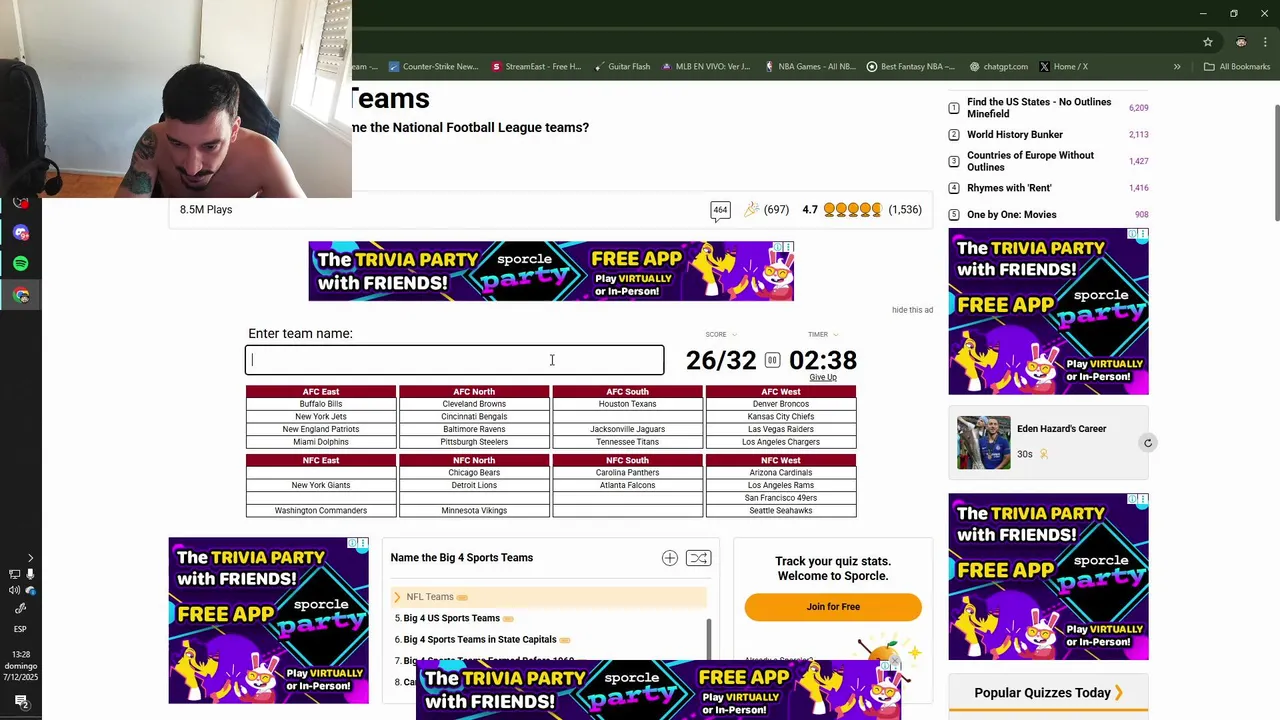Open Eden Hazard's Career thumbnail
Image resolution: width=1280 pixels, height=720 pixels.
click(x=984, y=442)
